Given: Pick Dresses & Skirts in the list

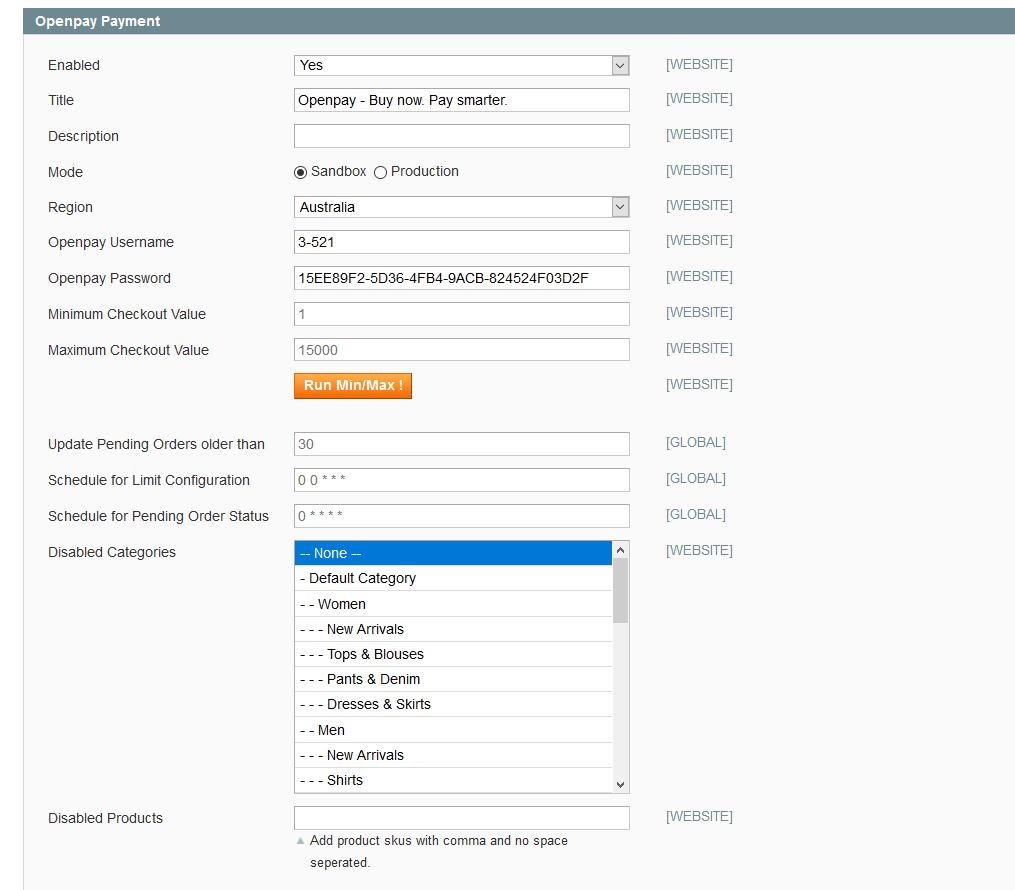Looking at the screenshot, I should pyautogui.click(x=452, y=704).
